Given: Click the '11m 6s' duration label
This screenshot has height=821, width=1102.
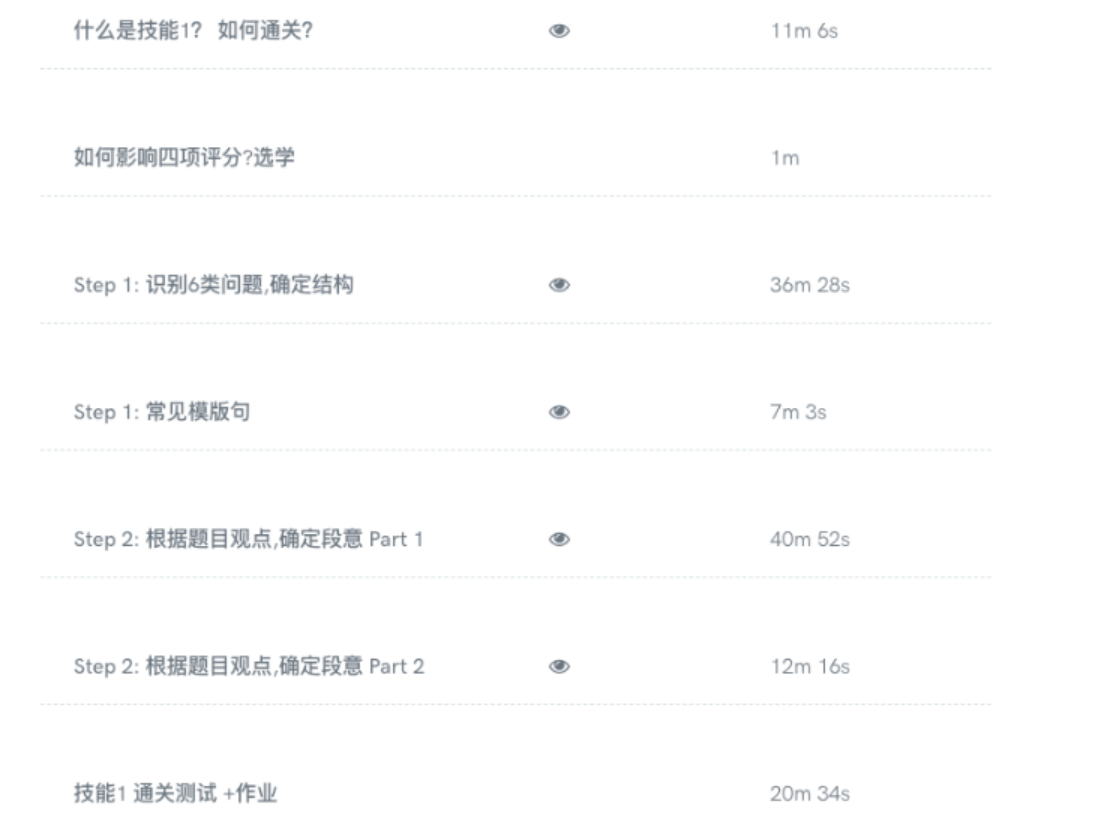Looking at the screenshot, I should tap(804, 31).
